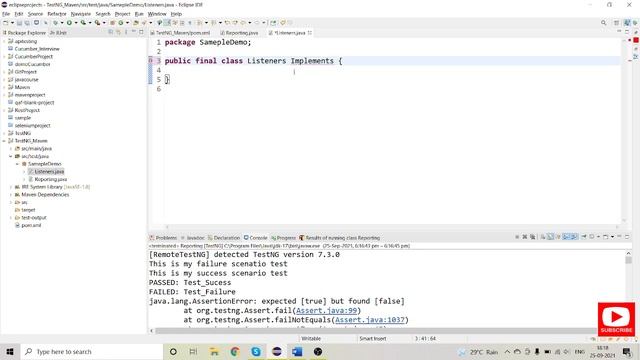Viewport: 640px width, 360px height.
Task: Click the magnifier Search icon at toolbar right
Action: pos(603,23)
